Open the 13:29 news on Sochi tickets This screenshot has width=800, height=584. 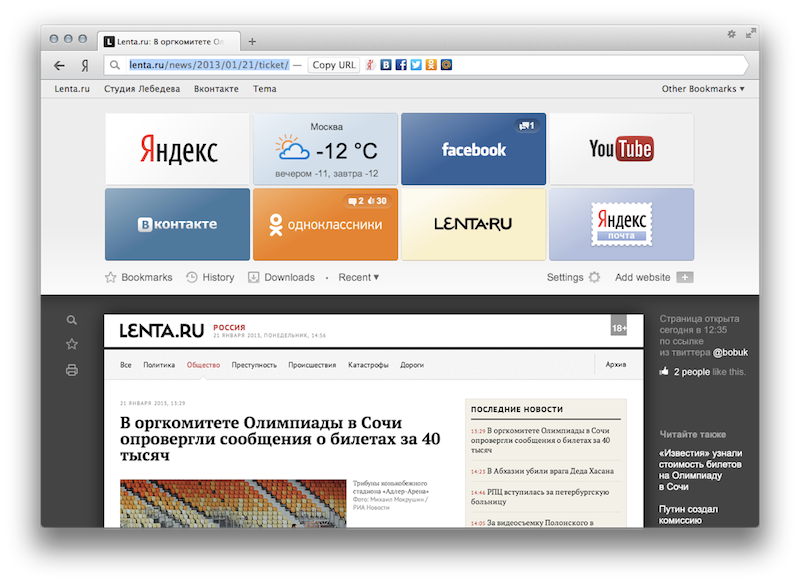click(540, 440)
